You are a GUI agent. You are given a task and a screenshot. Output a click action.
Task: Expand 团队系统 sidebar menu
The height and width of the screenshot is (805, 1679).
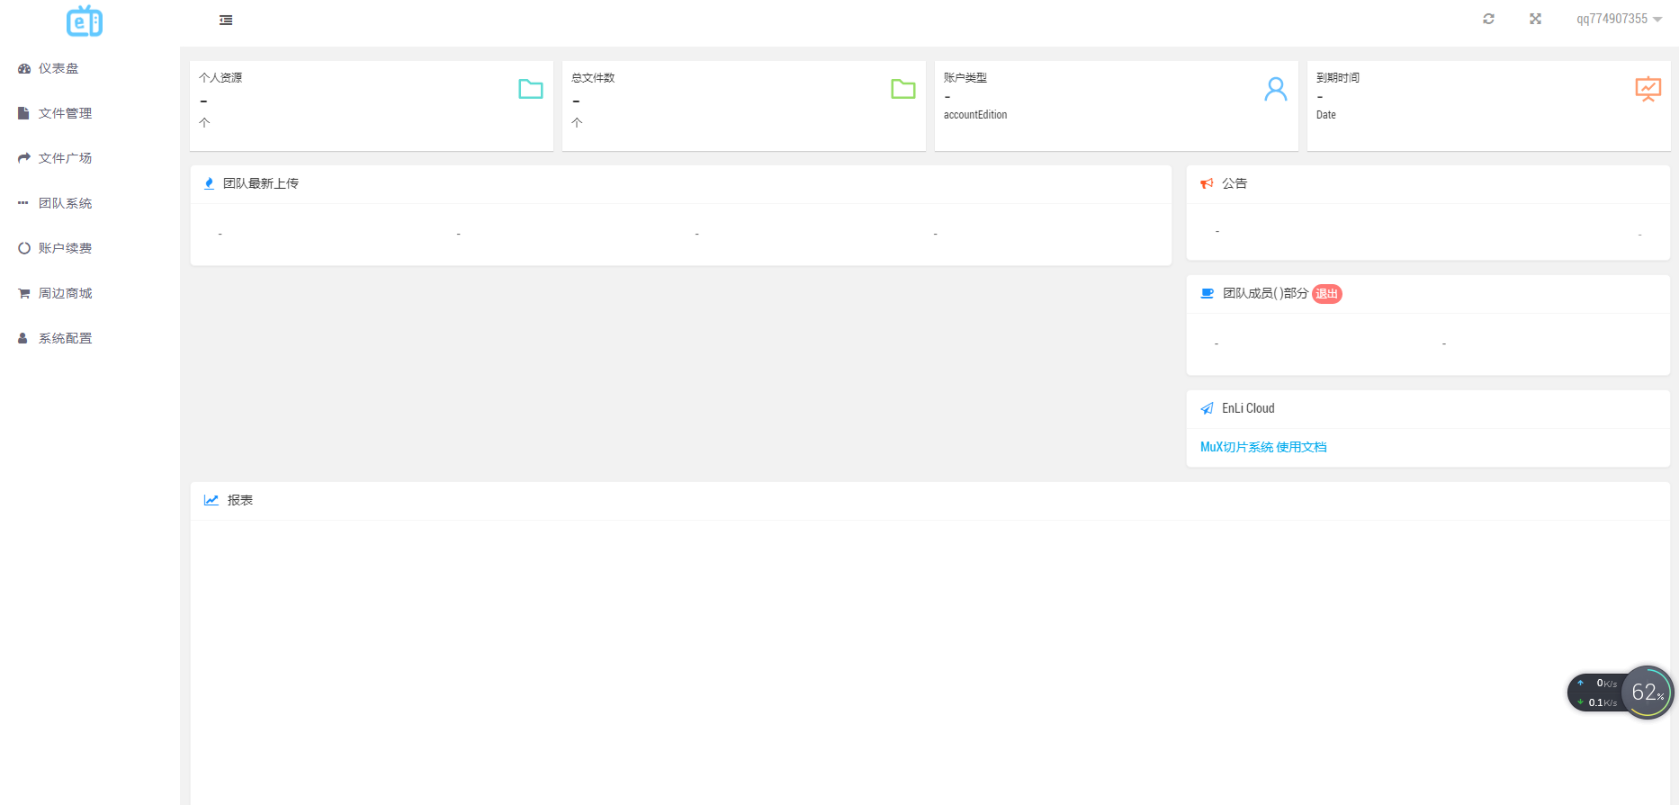pos(64,204)
